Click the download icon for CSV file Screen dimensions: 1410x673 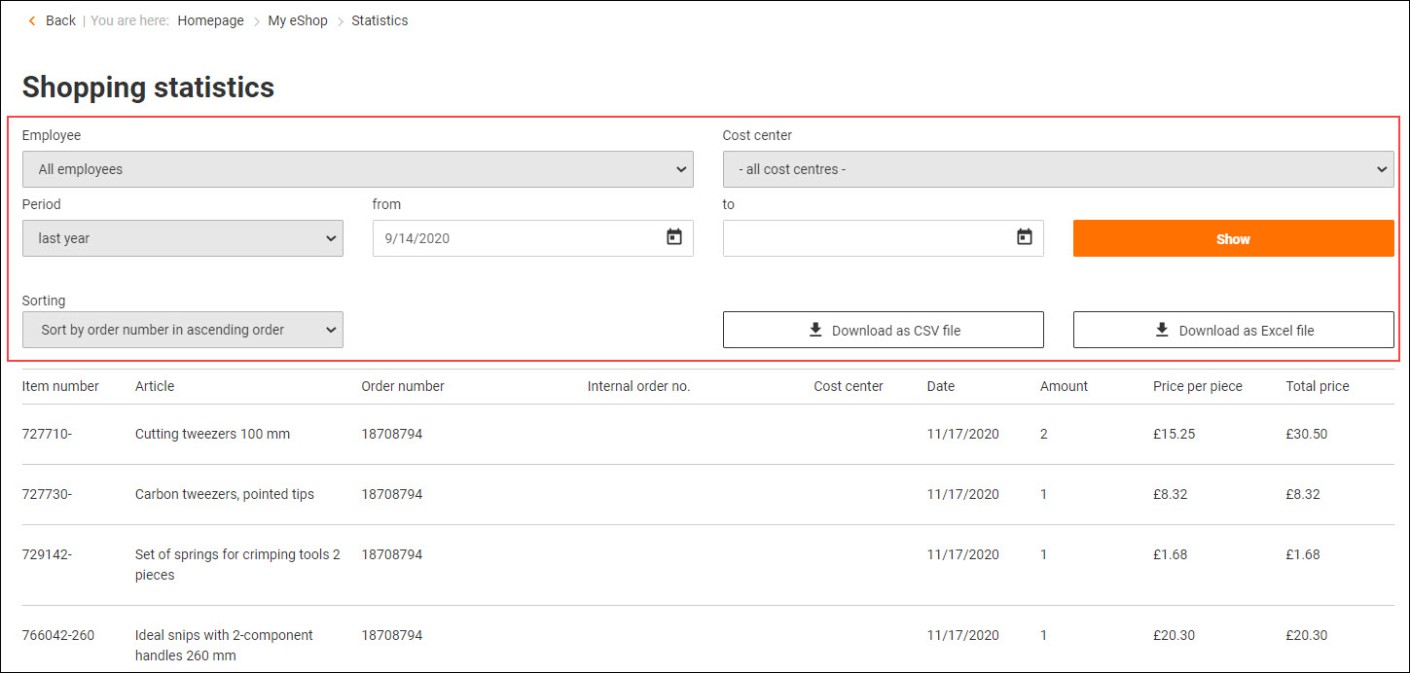tap(815, 330)
